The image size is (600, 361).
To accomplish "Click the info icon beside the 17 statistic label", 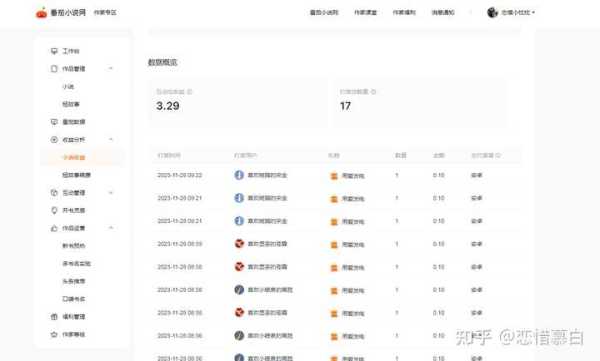I will coord(373,92).
